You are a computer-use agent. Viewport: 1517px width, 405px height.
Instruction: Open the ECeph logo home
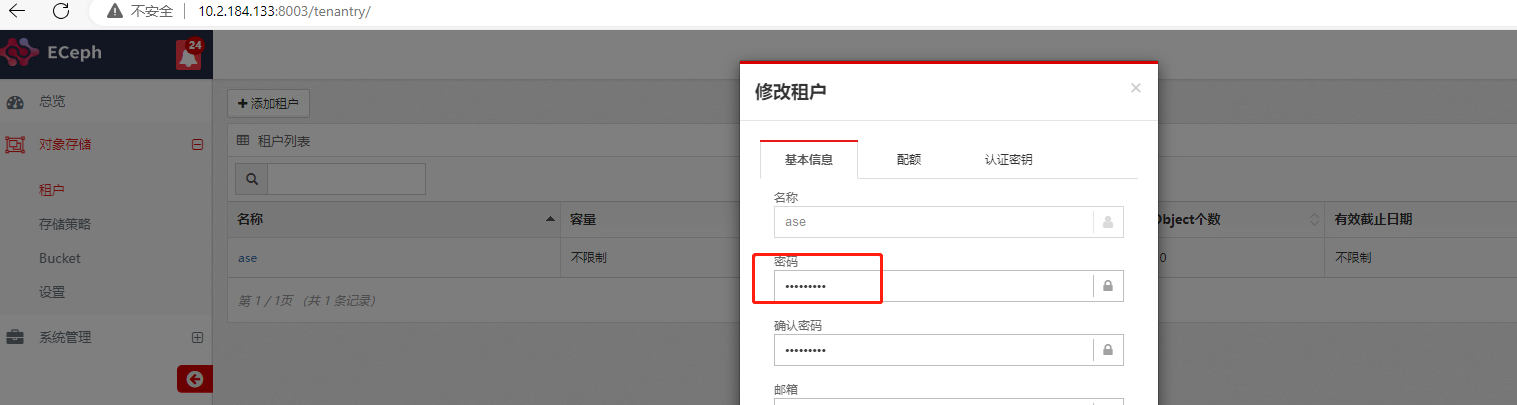point(52,54)
